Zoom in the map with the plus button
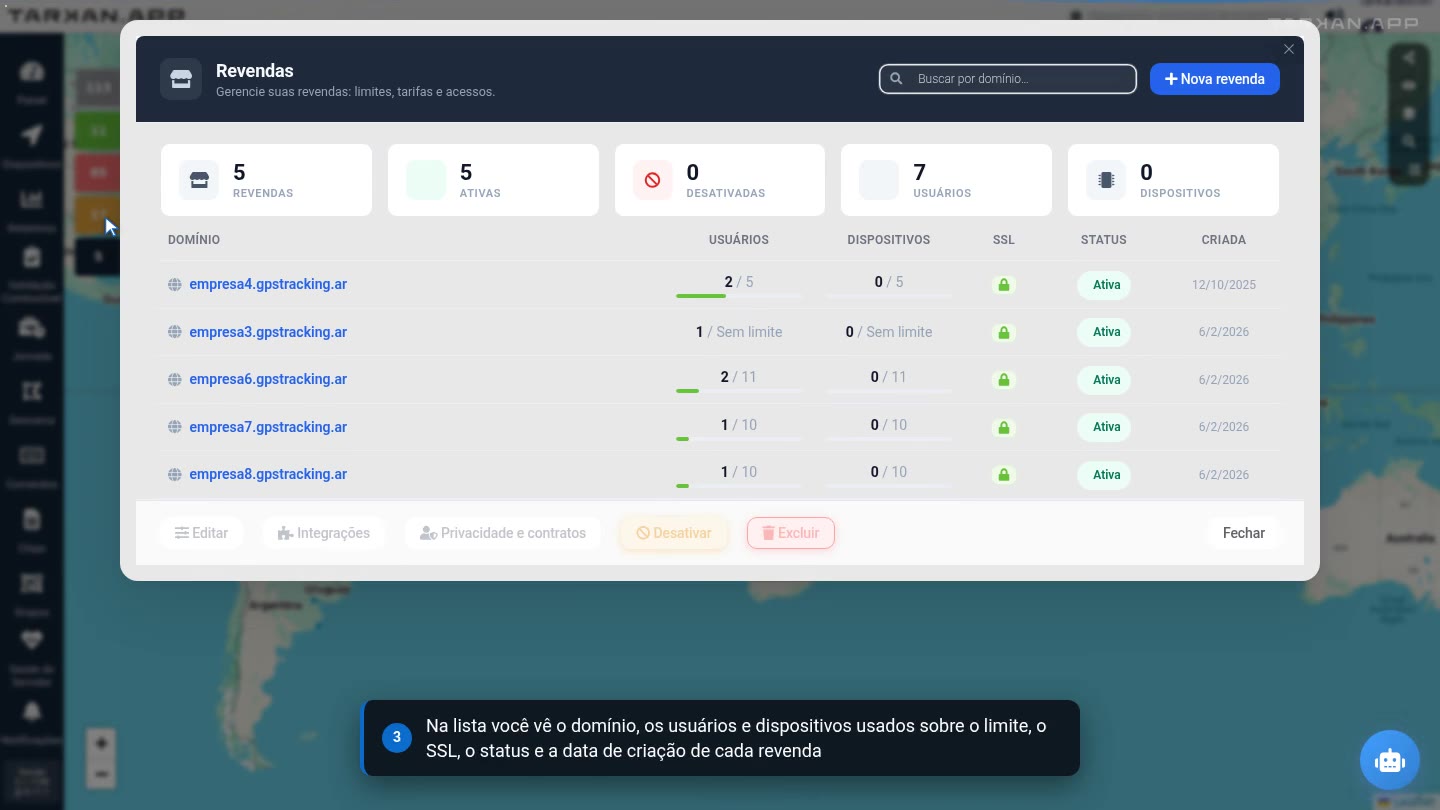The height and width of the screenshot is (810, 1440). click(101, 743)
